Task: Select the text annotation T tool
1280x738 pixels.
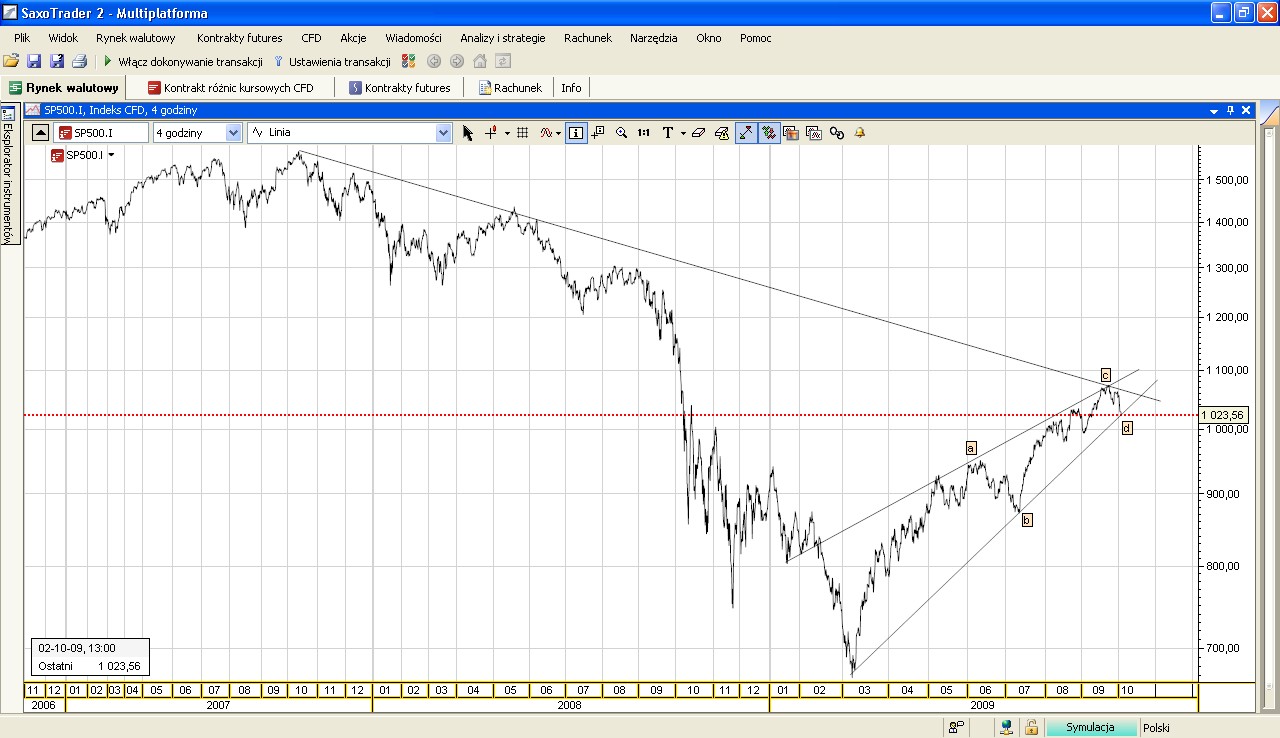Action: (x=668, y=132)
